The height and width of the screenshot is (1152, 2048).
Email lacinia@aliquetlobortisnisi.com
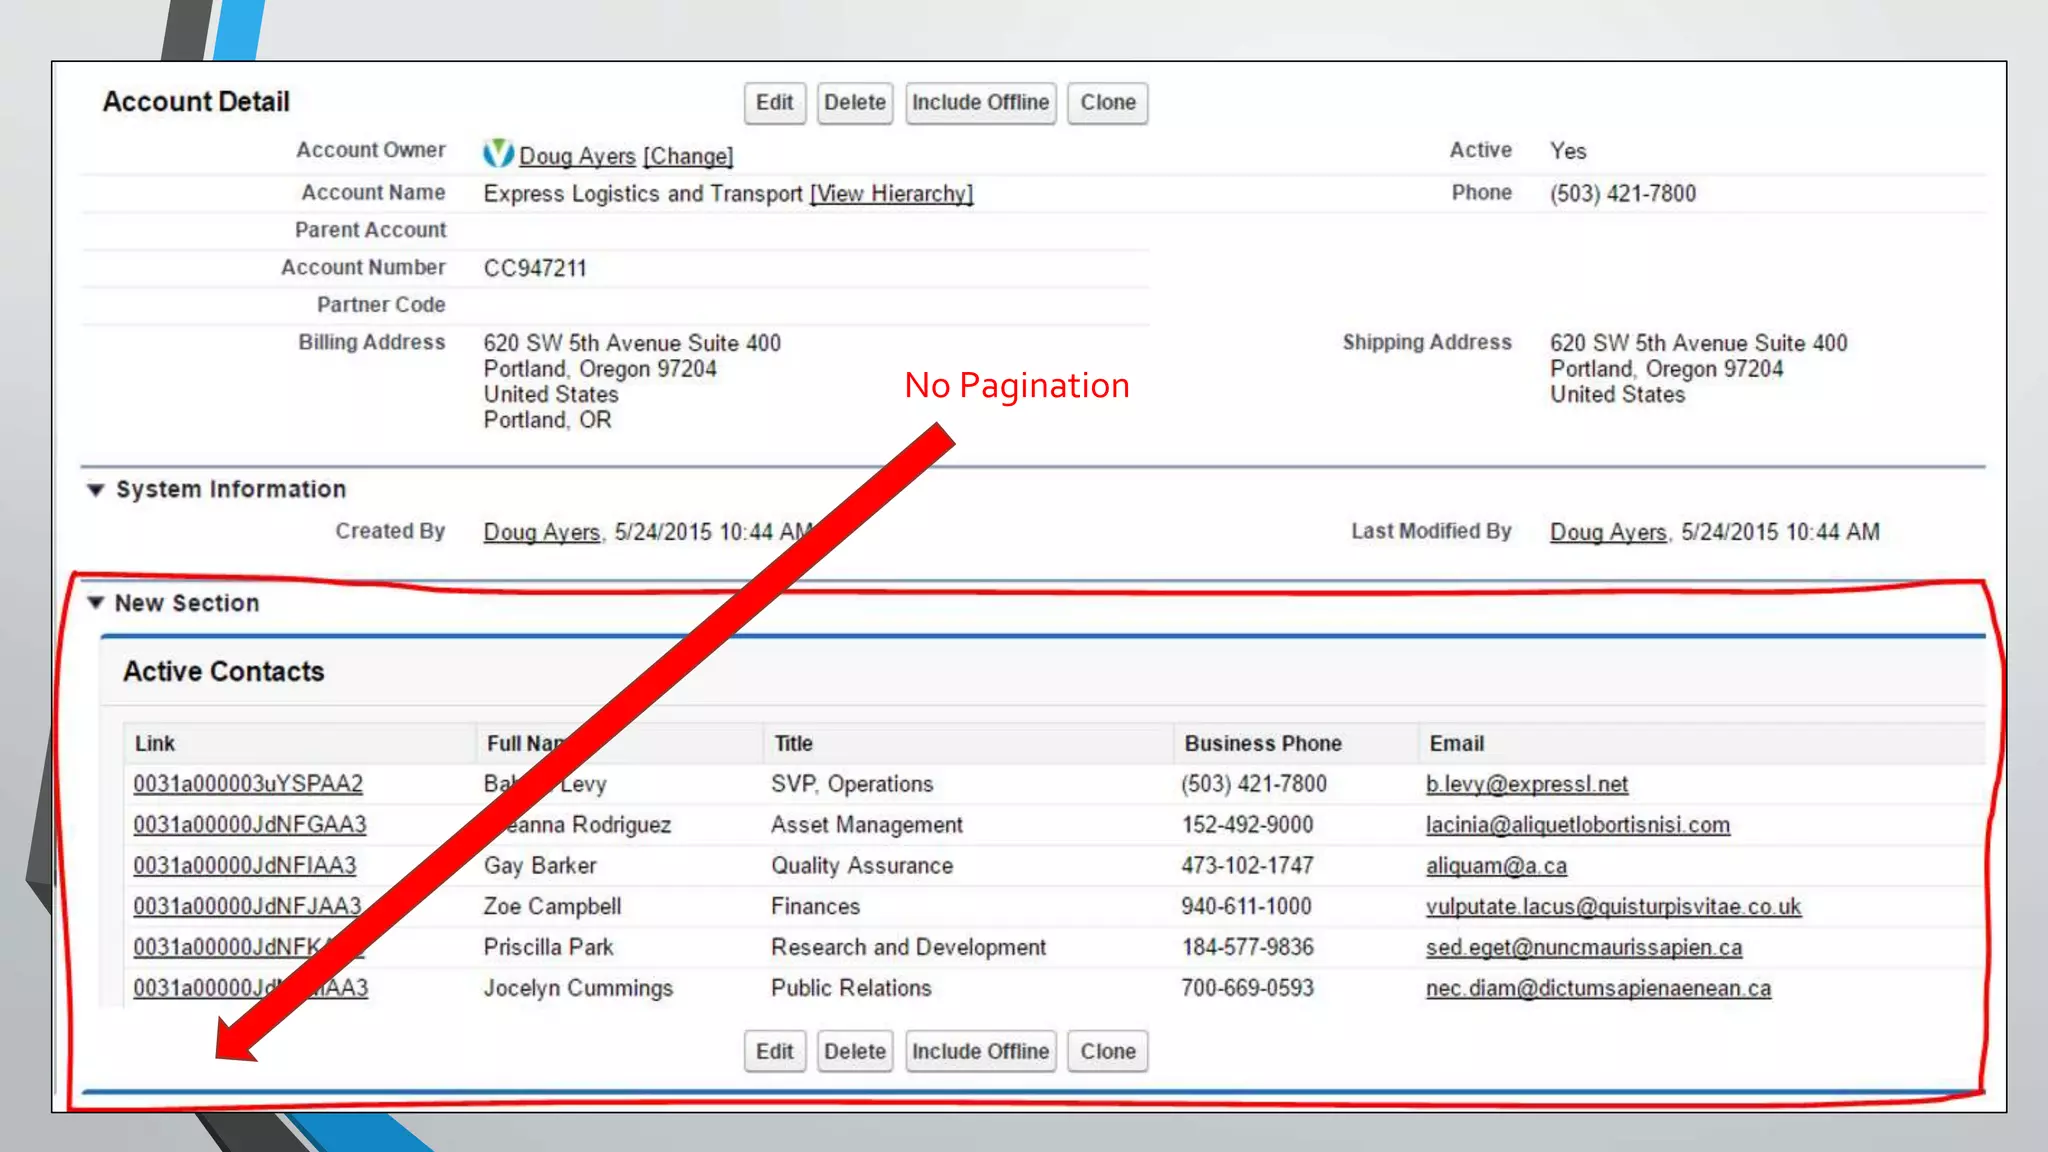point(1578,825)
